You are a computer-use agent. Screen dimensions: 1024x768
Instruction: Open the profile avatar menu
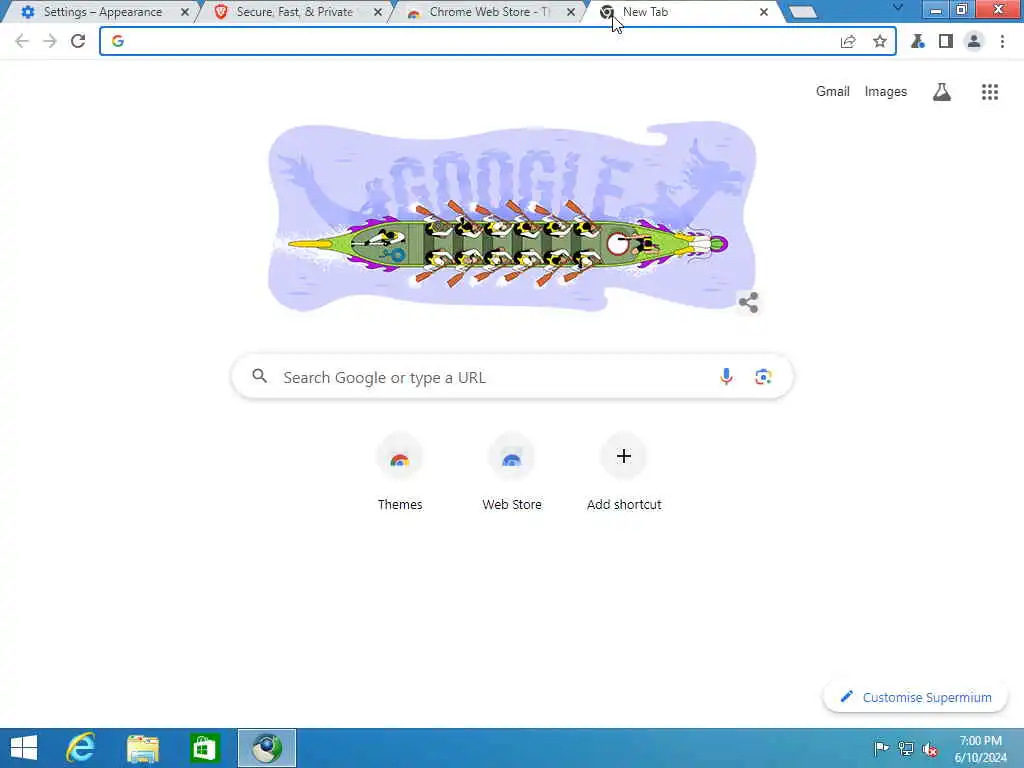[974, 41]
